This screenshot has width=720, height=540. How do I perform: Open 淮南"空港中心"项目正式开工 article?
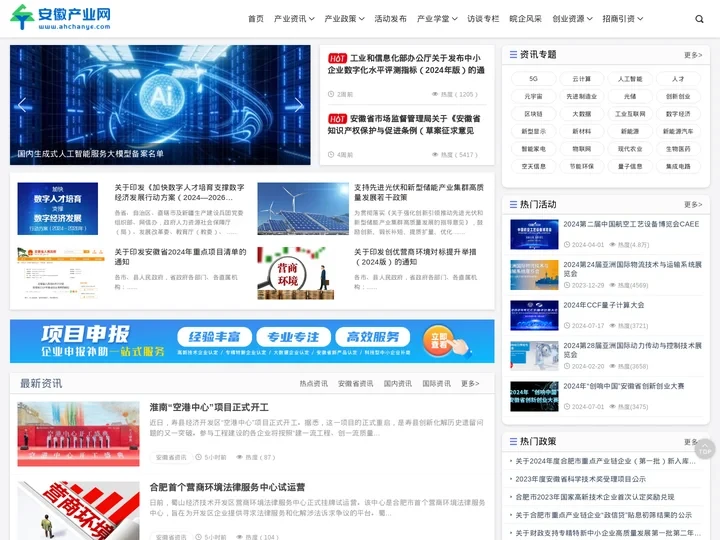pyautogui.click(x=209, y=407)
